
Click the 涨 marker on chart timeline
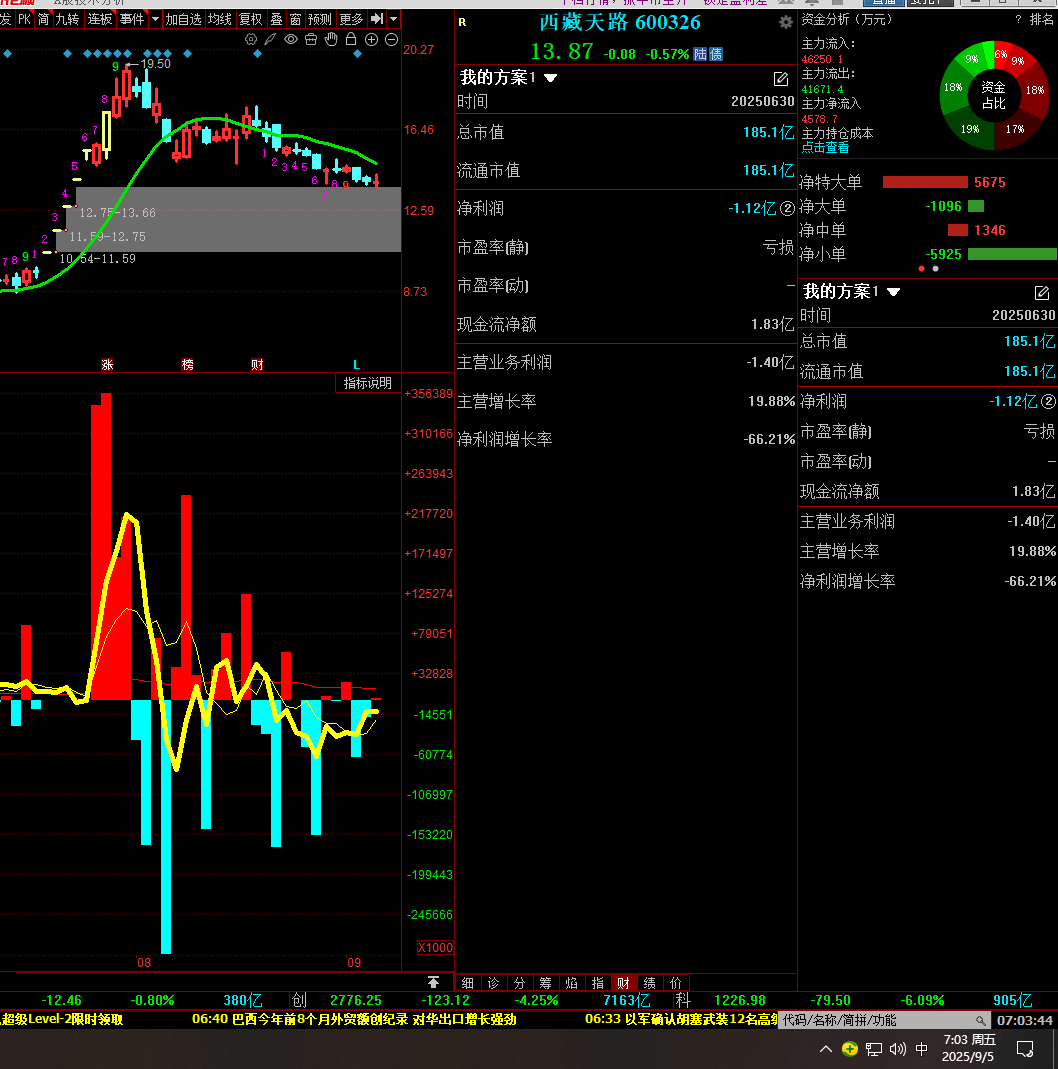pos(107,365)
